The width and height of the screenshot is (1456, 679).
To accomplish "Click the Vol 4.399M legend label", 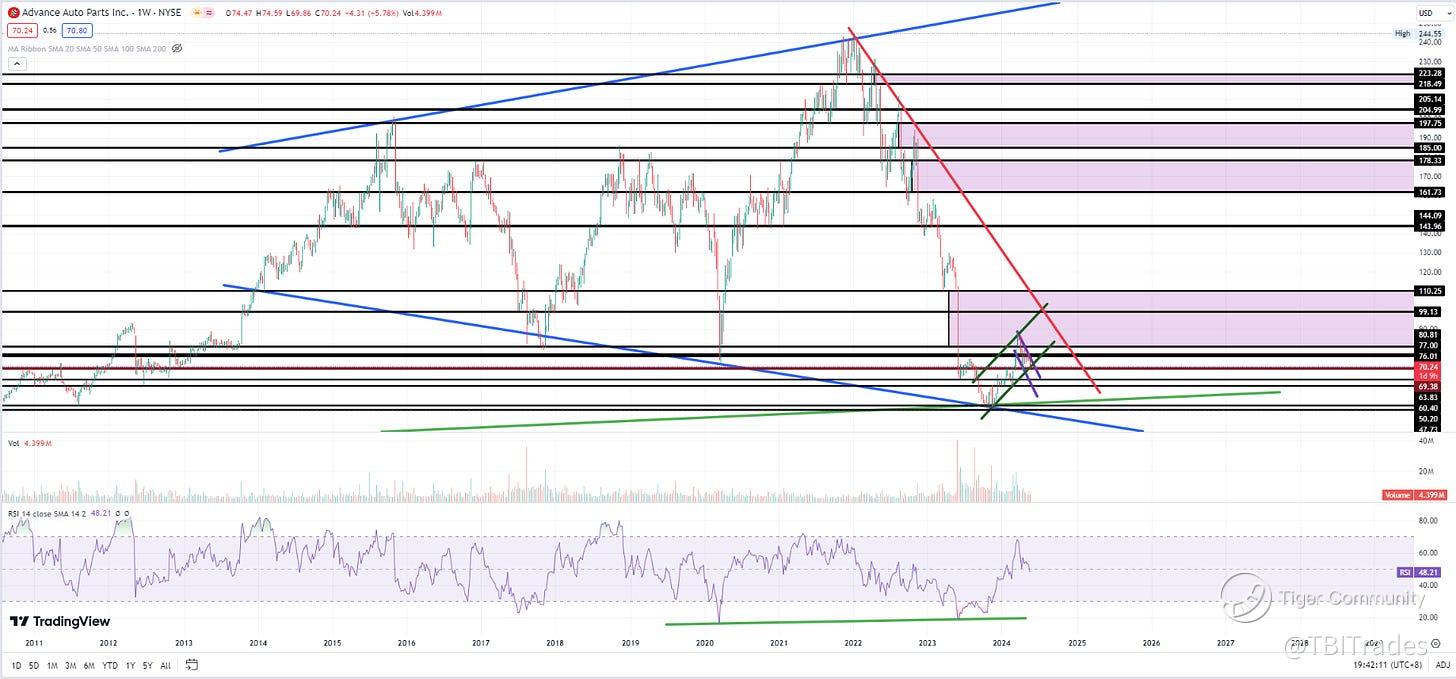I will pos(30,443).
